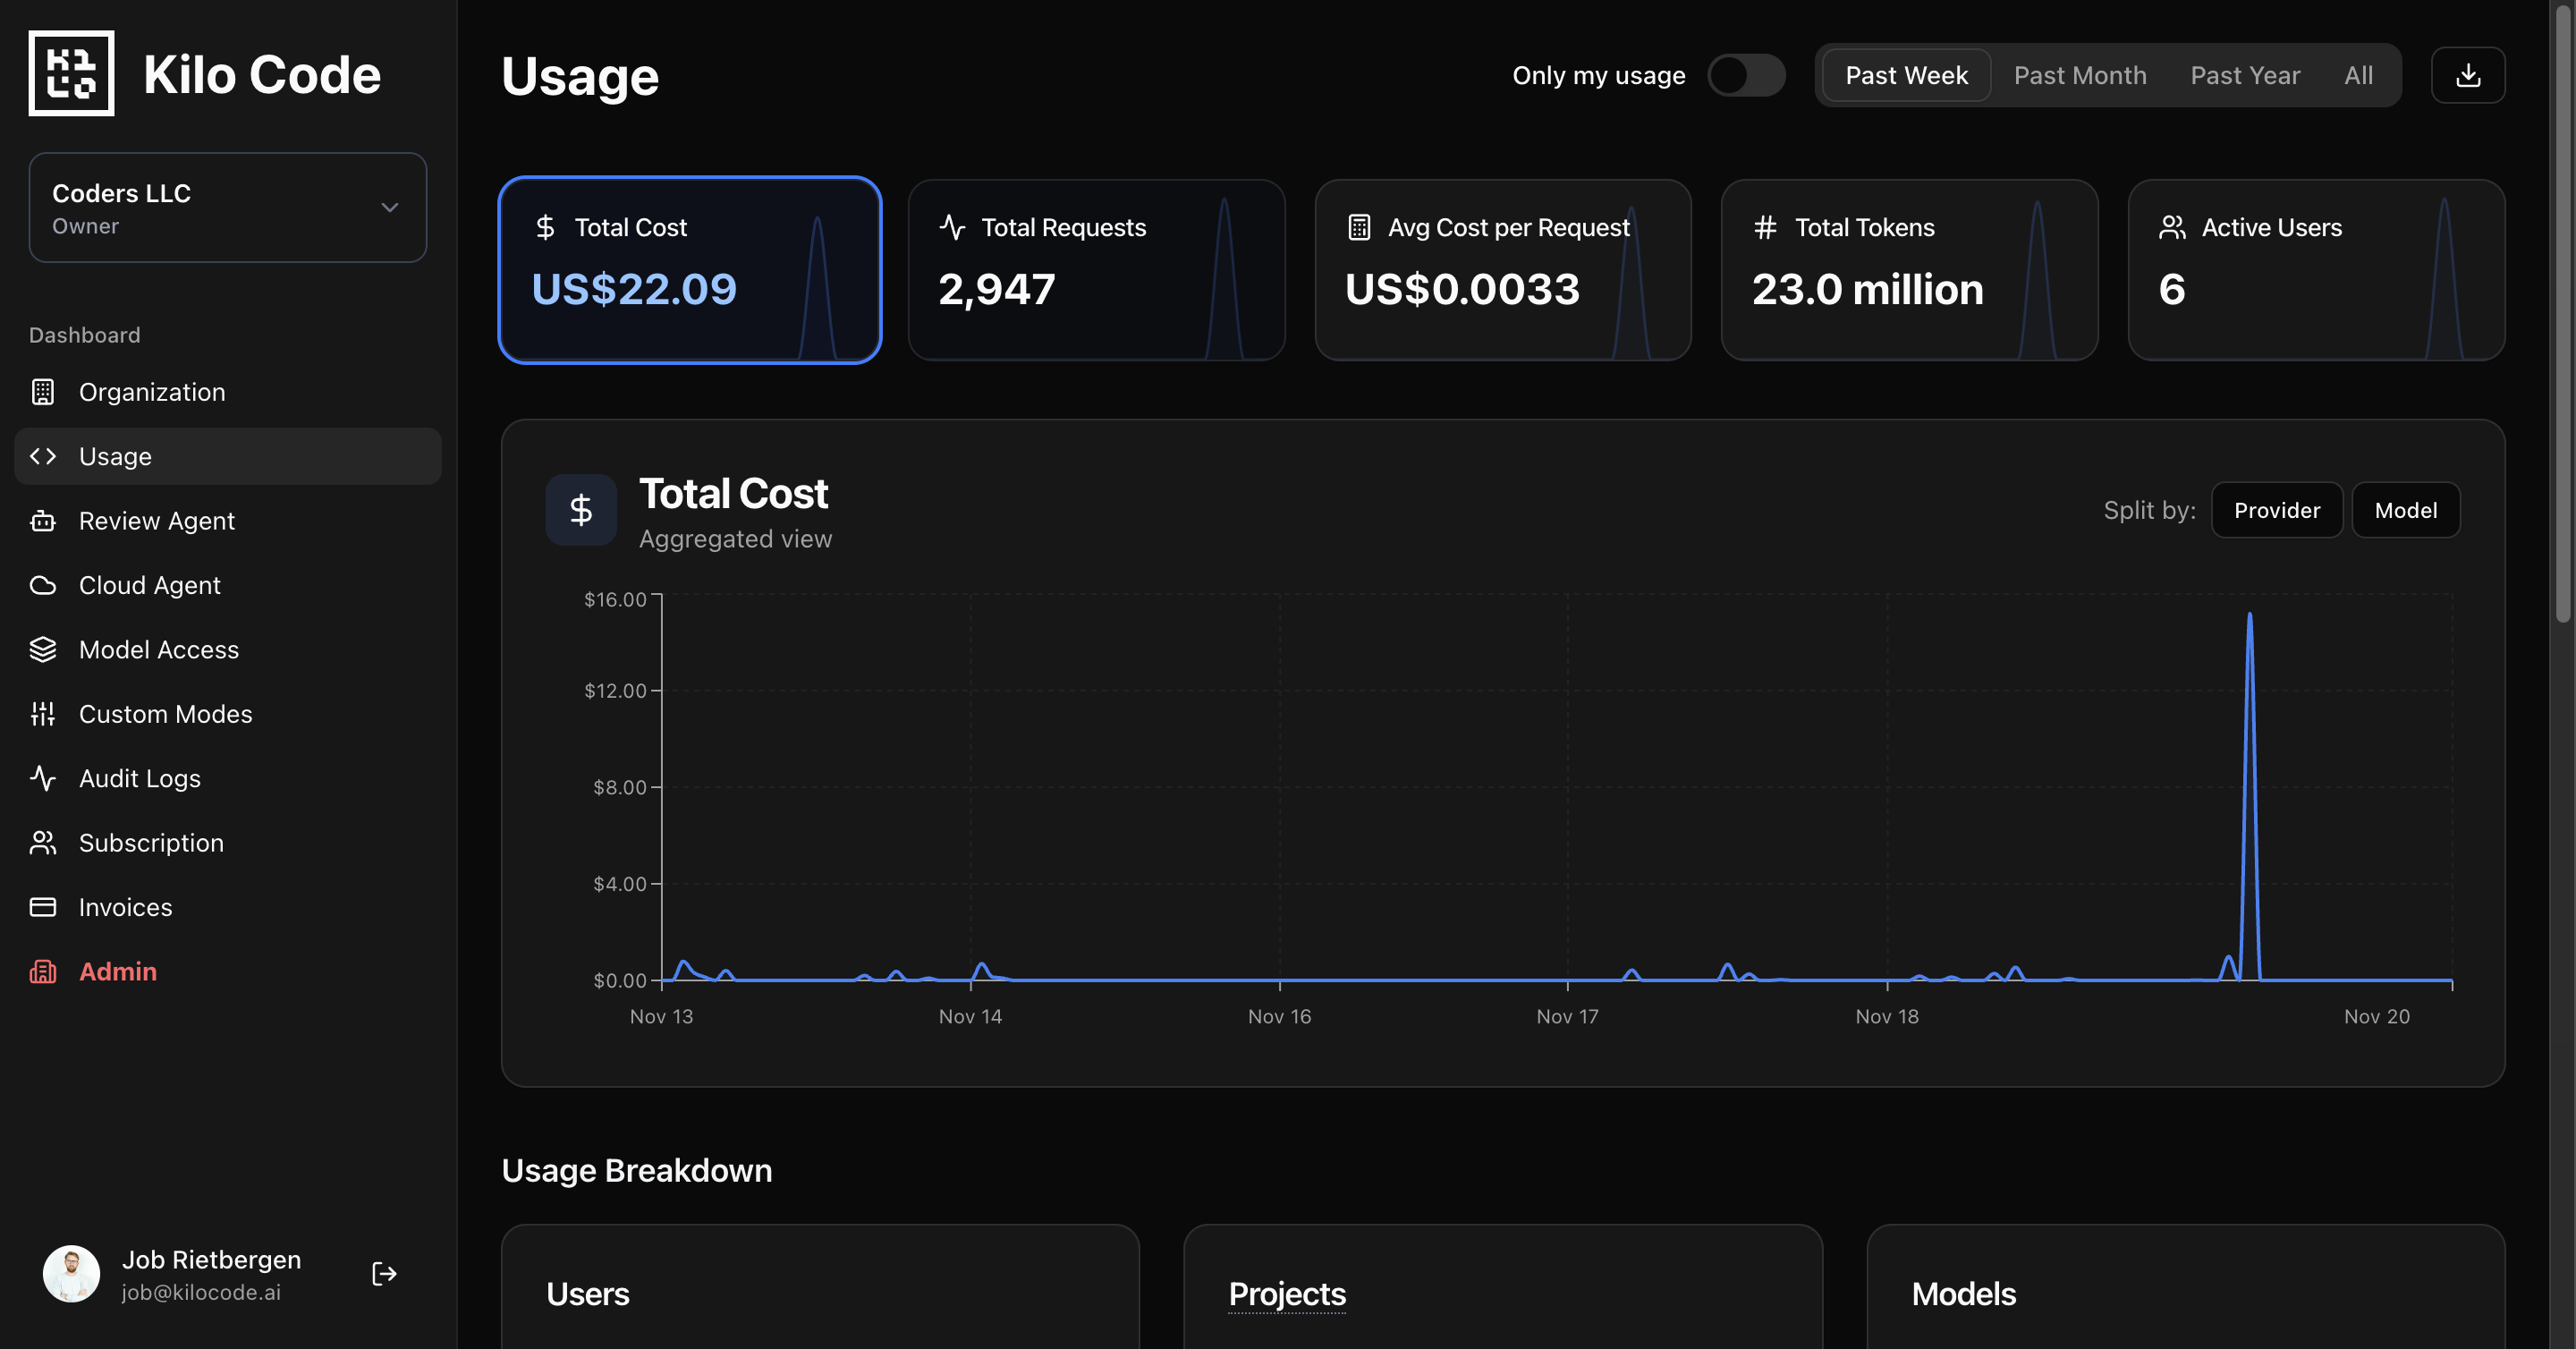Switch to the Past Month time range

pyautogui.click(x=2079, y=74)
